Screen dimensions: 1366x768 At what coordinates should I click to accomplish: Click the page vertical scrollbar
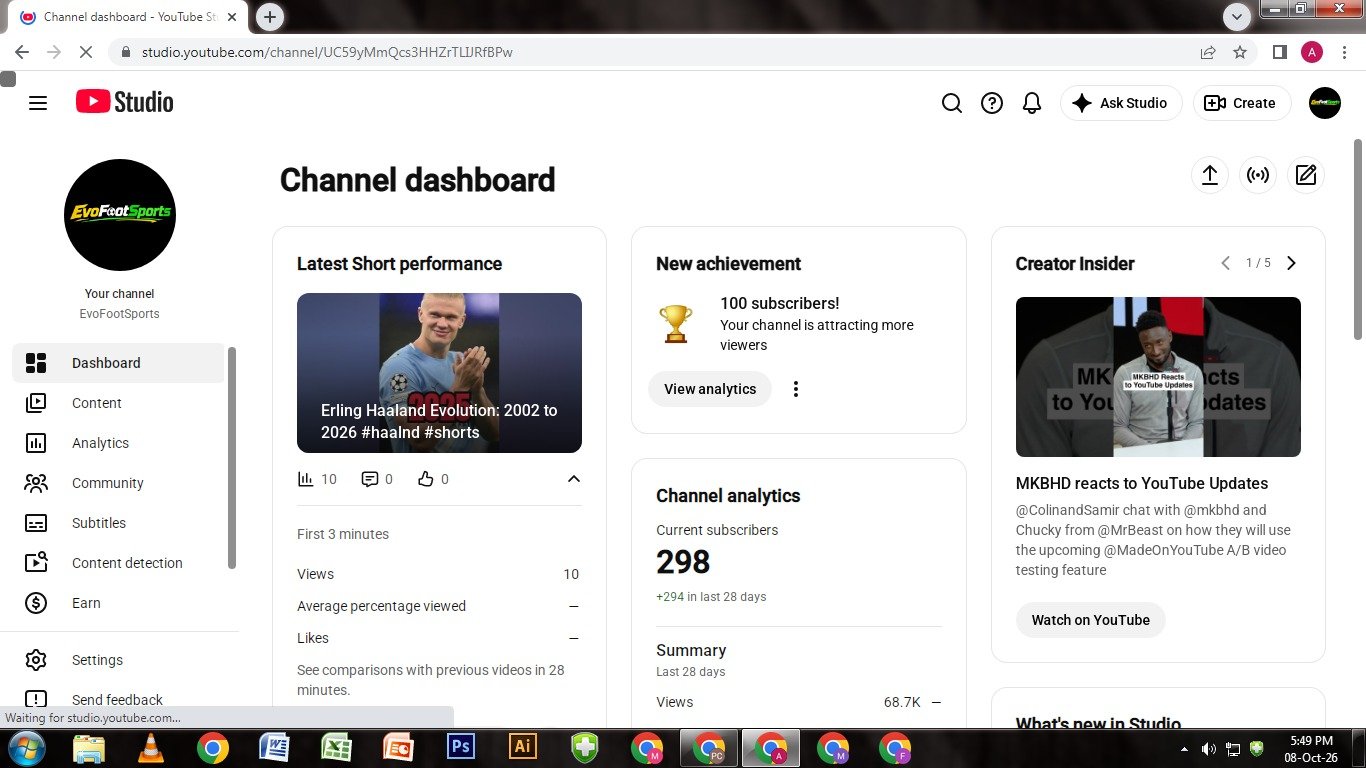1358,238
